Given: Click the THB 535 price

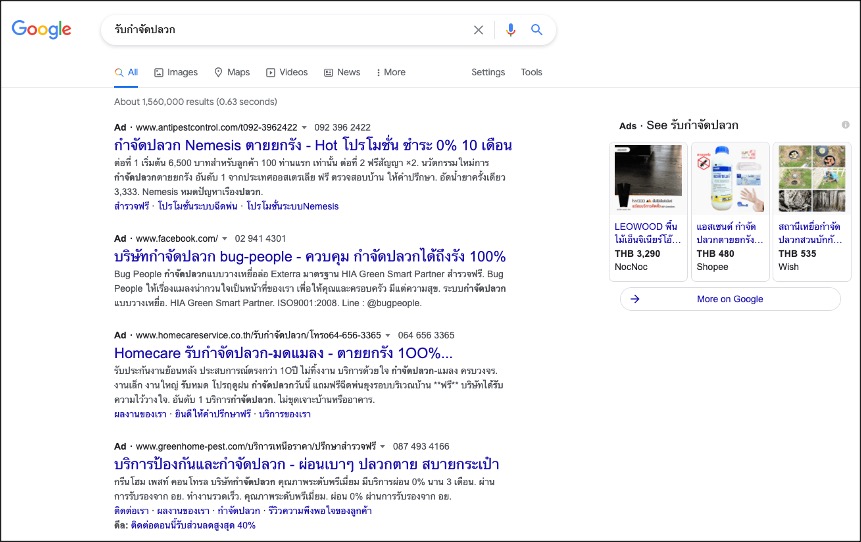Looking at the screenshot, I should pos(797,254).
